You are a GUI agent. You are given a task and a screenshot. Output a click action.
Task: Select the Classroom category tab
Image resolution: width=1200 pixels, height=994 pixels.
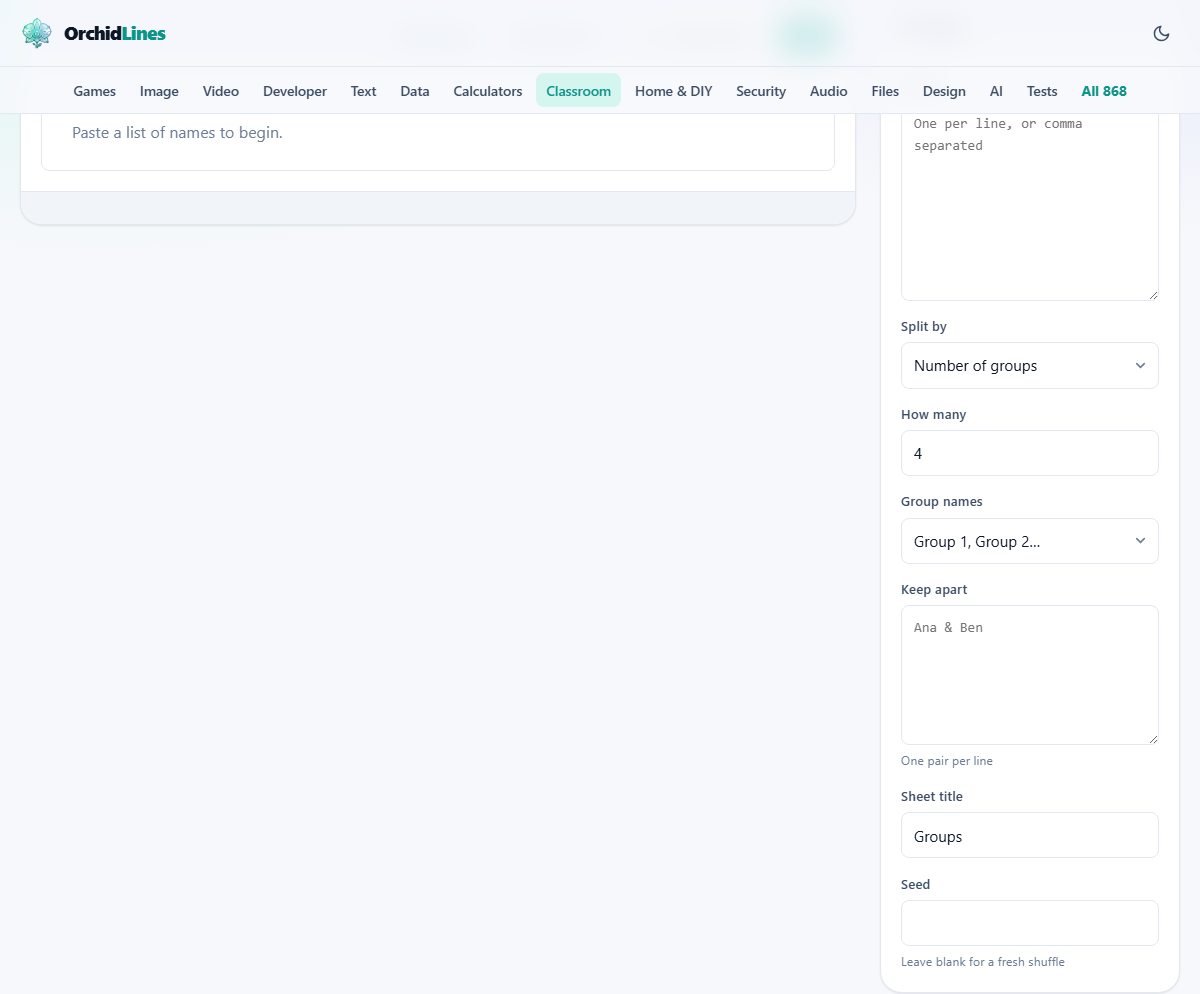[578, 91]
